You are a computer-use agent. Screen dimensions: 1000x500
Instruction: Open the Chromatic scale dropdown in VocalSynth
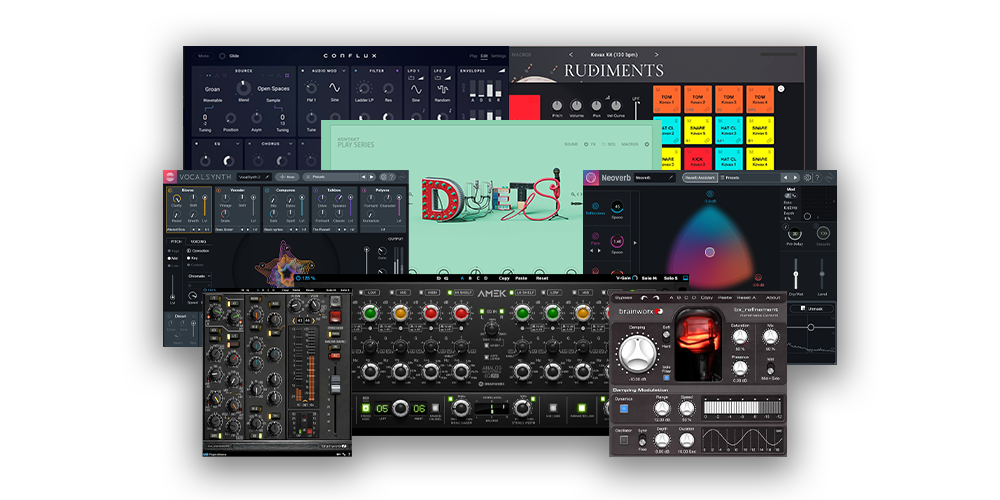[x=200, y=276]
